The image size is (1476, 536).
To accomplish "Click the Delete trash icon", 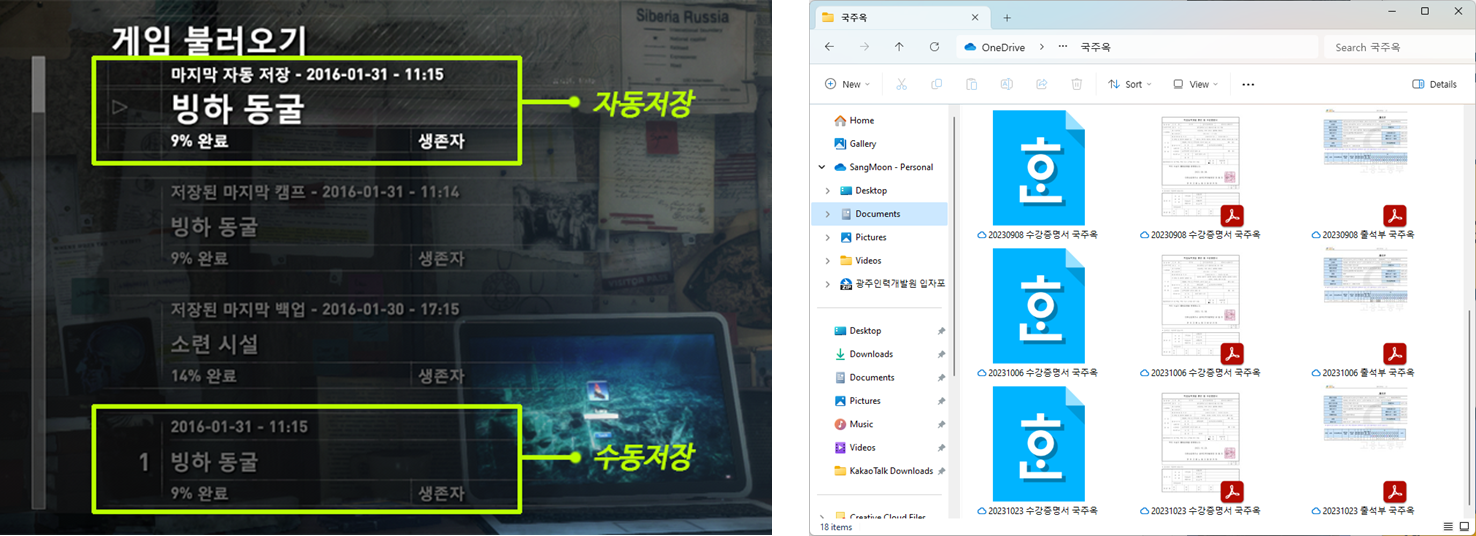I will click(x=1077, y=84).
